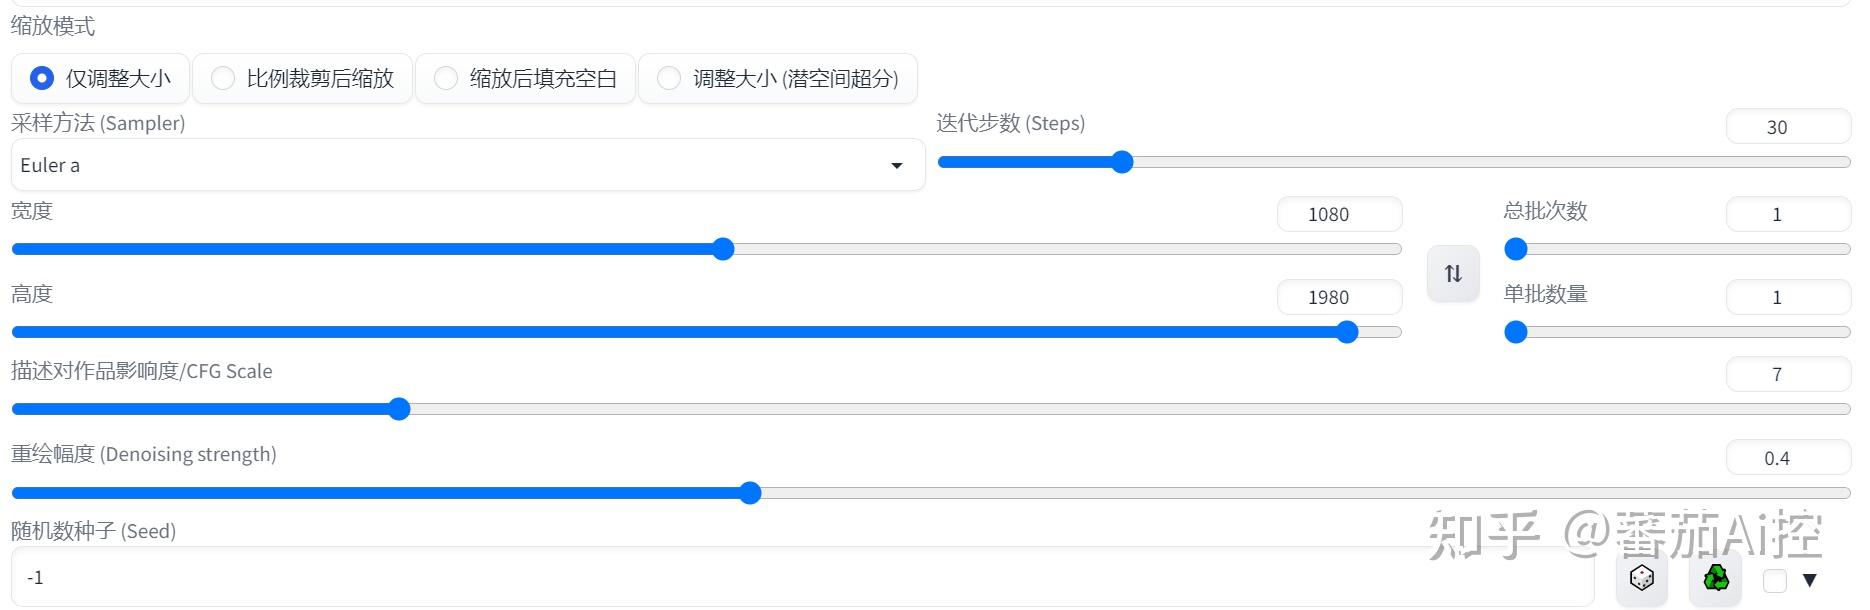Click the 高度 height slider handle
This screenshot has width=1870, height=610.
click(1347, 332)
